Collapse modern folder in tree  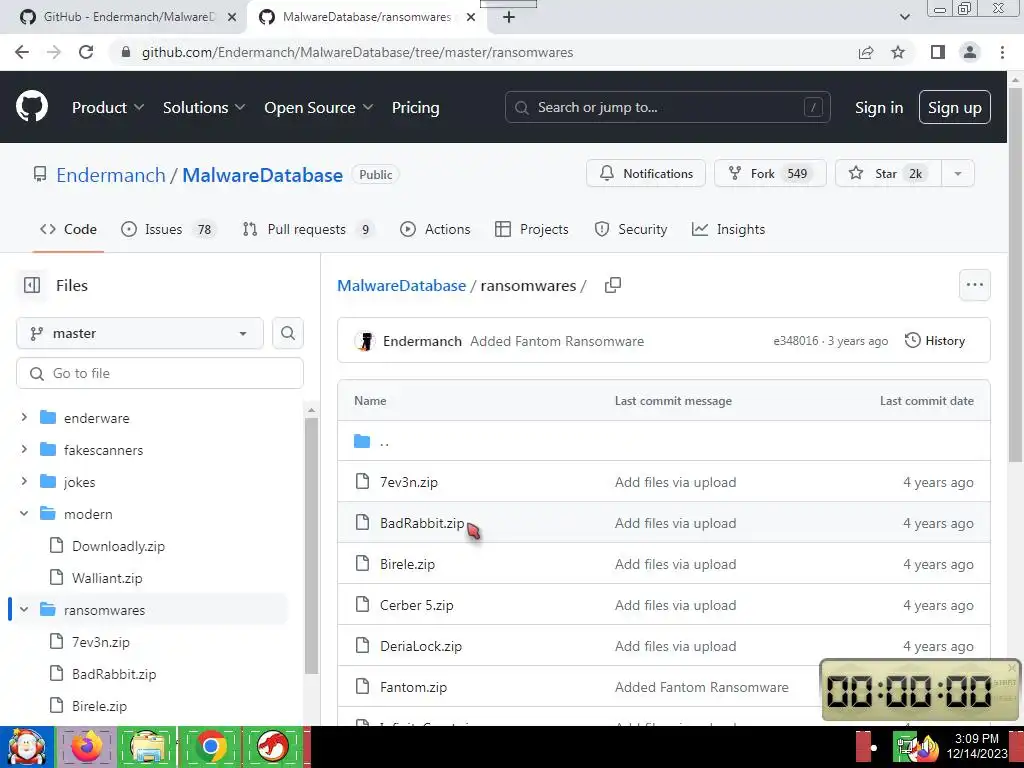[24, 513]
